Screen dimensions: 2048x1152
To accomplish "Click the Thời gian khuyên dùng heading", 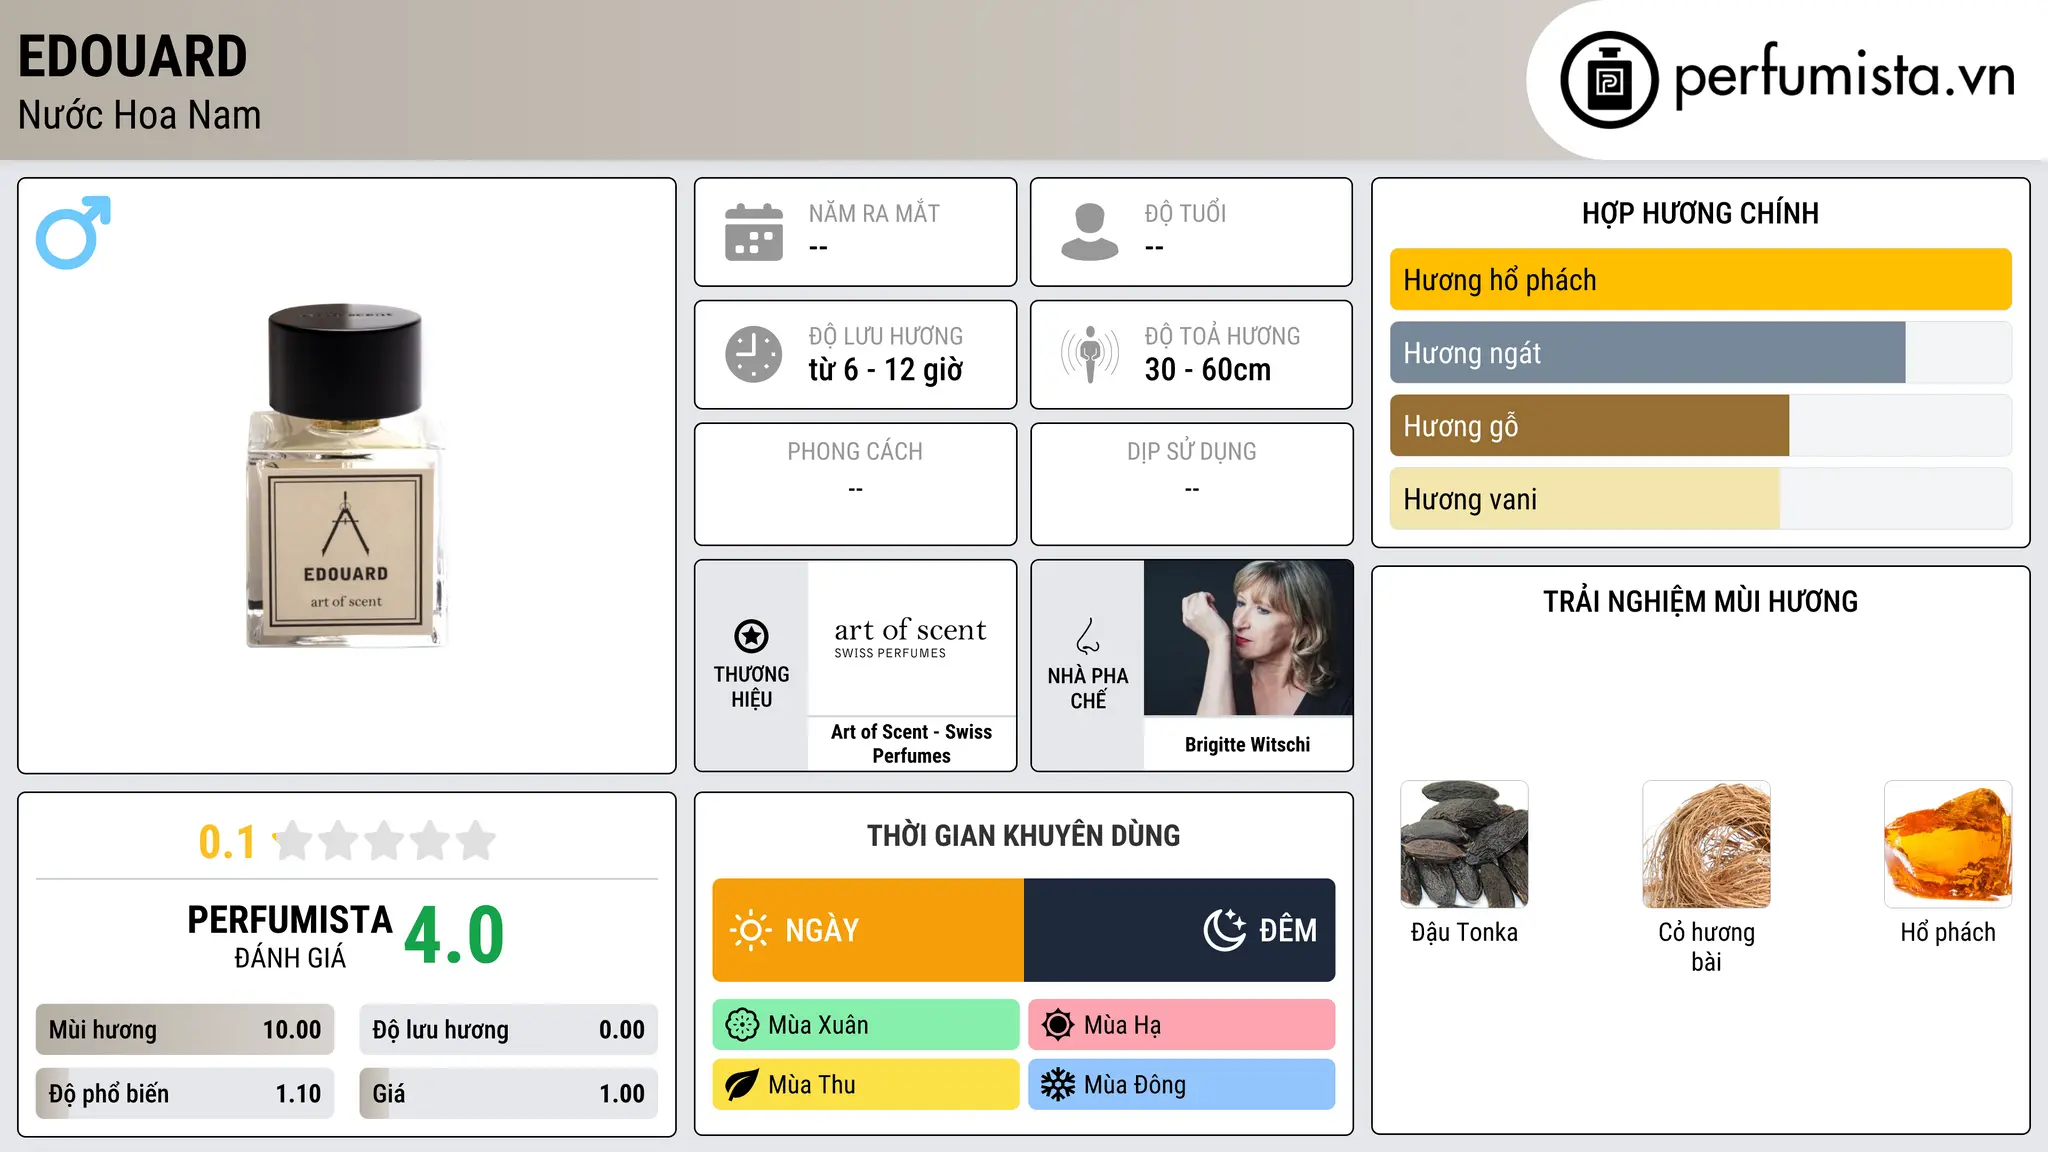I will click(x=1023, y=835).
